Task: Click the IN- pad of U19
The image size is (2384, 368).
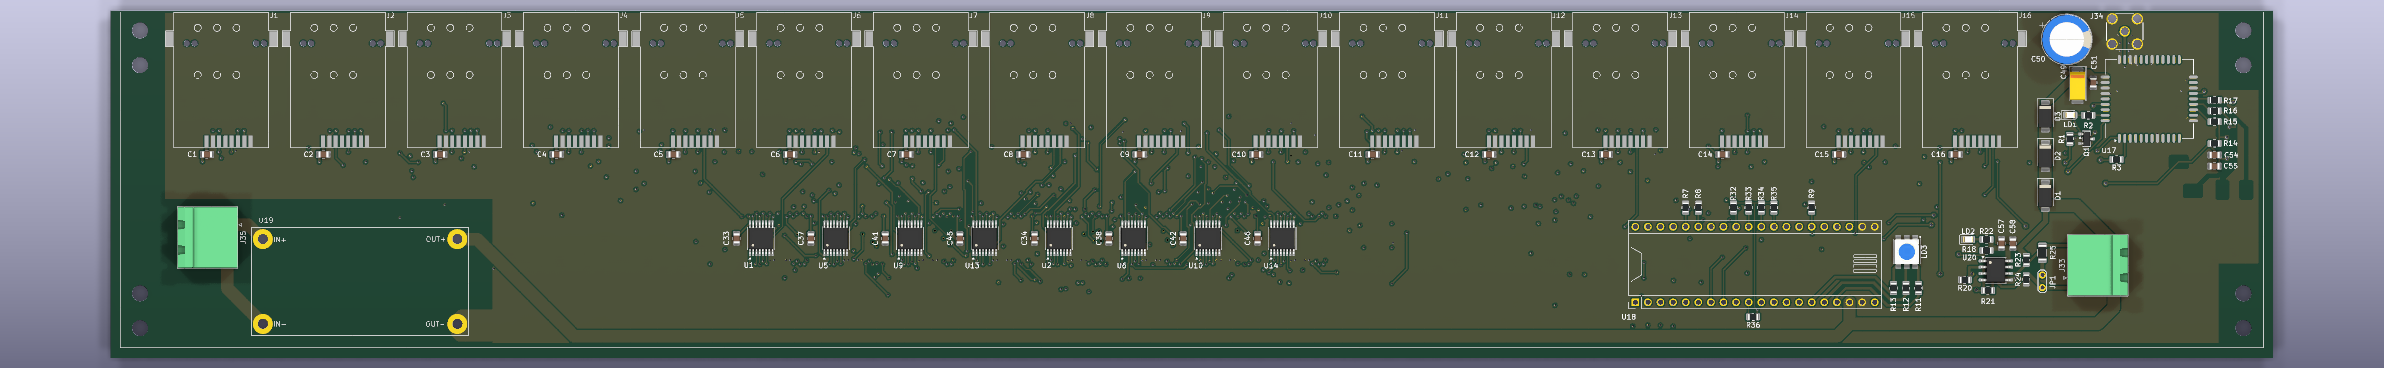Action: [x=263, y=323]
